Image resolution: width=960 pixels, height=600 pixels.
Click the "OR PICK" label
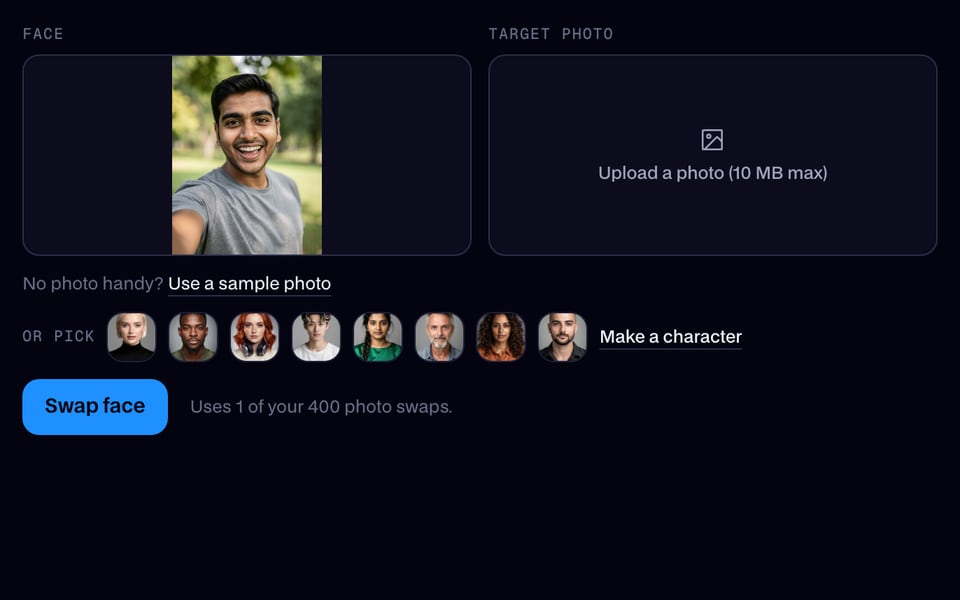(58, 336)
